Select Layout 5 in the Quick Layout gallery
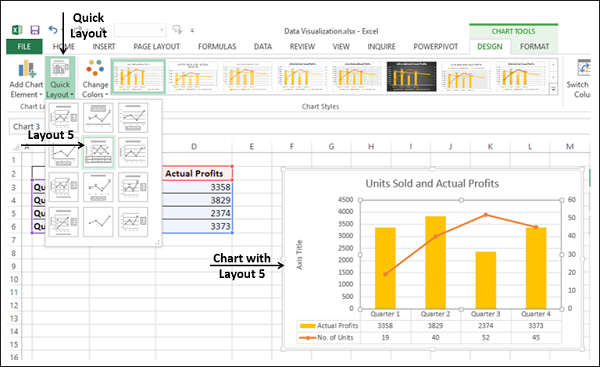The image size is (600, 367). 98,152
